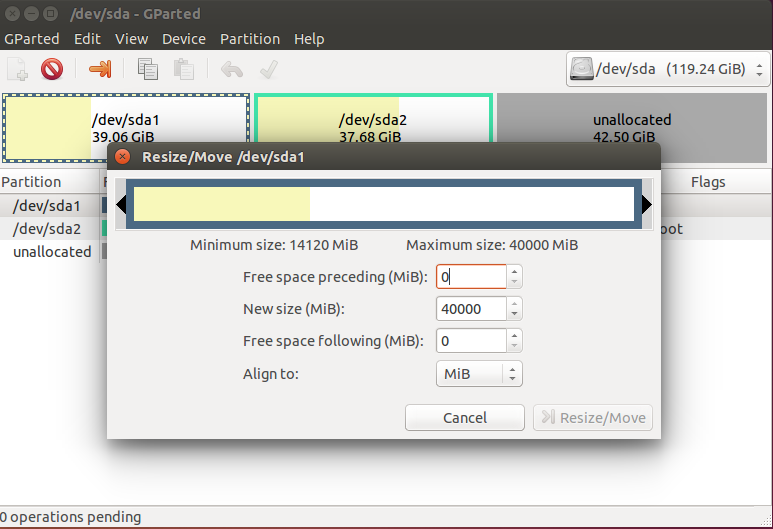Click the Undo last operation arrow

tap(232, 70)
